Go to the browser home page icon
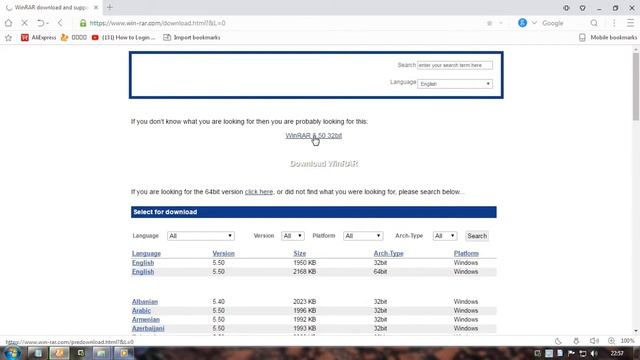The image size is (640, 360). (x=9, y=23)
